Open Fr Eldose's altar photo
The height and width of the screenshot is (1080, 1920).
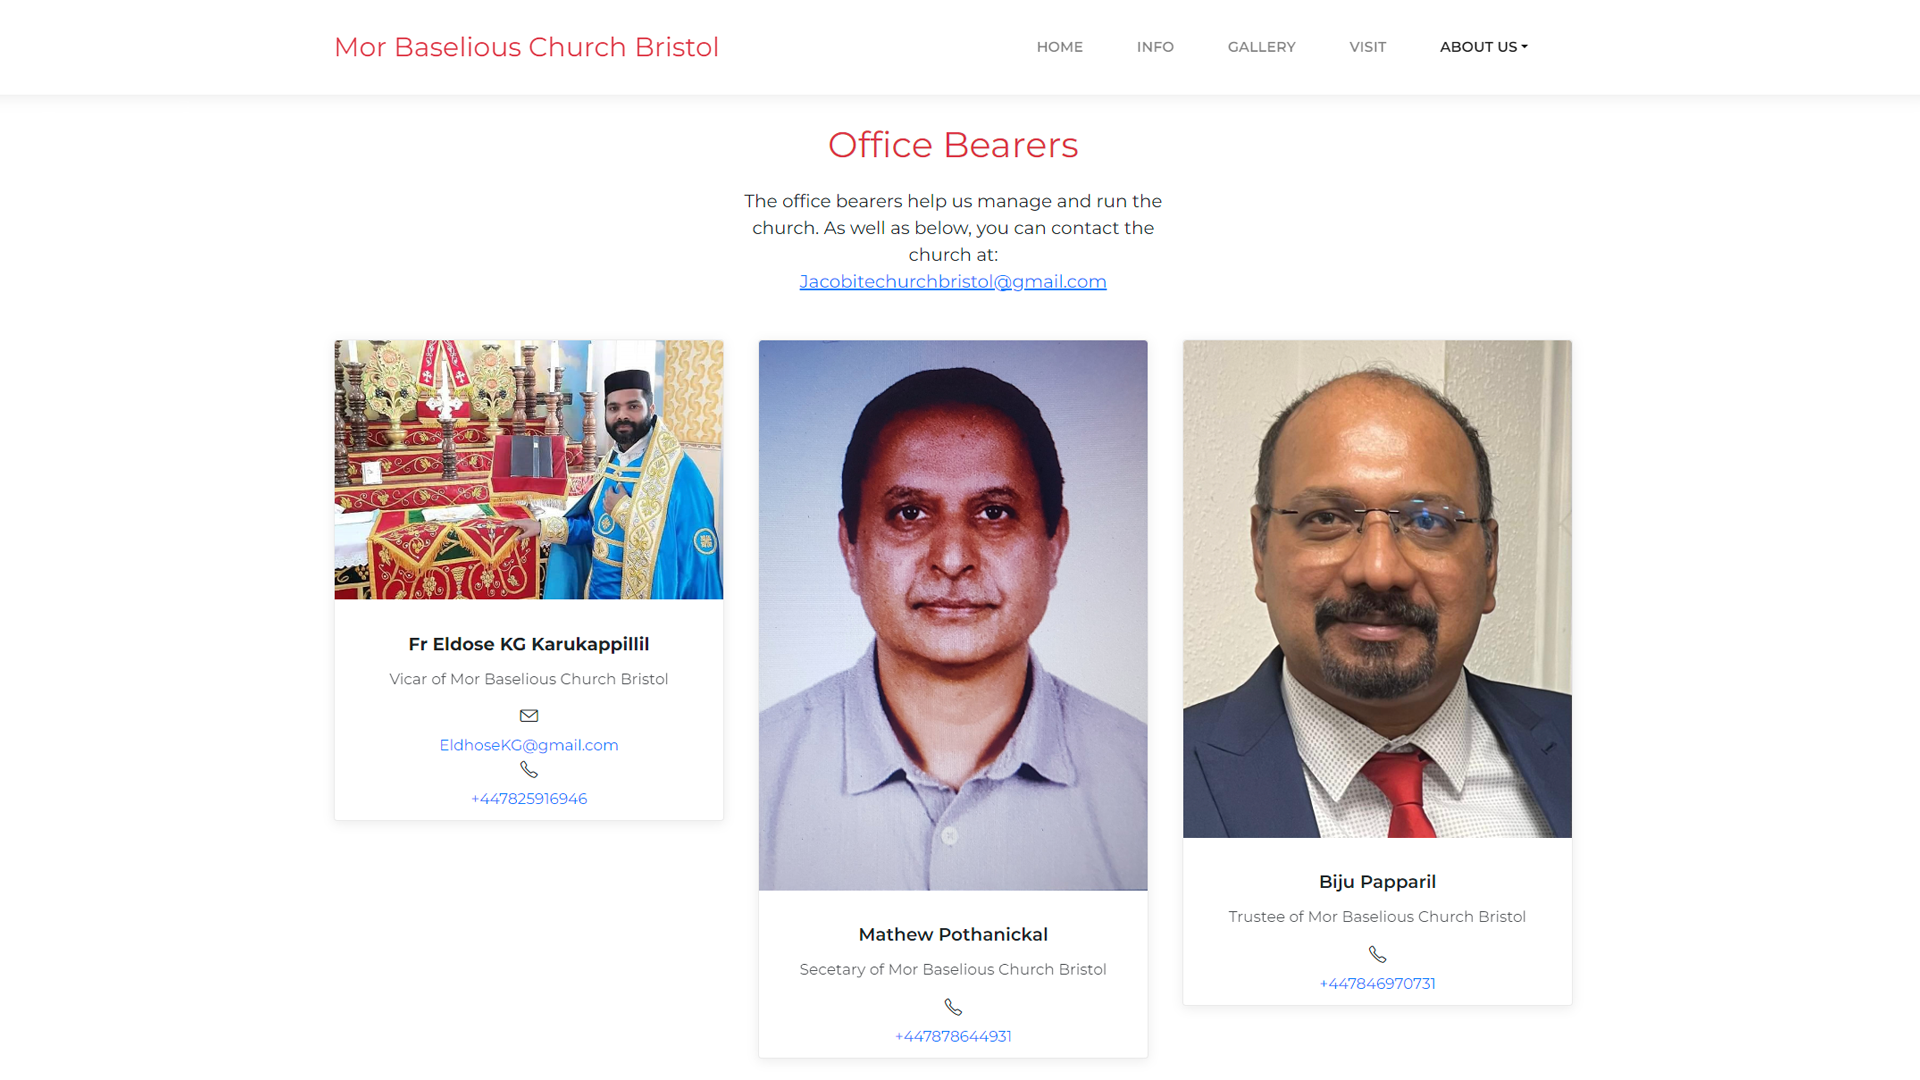click(529, 470)
